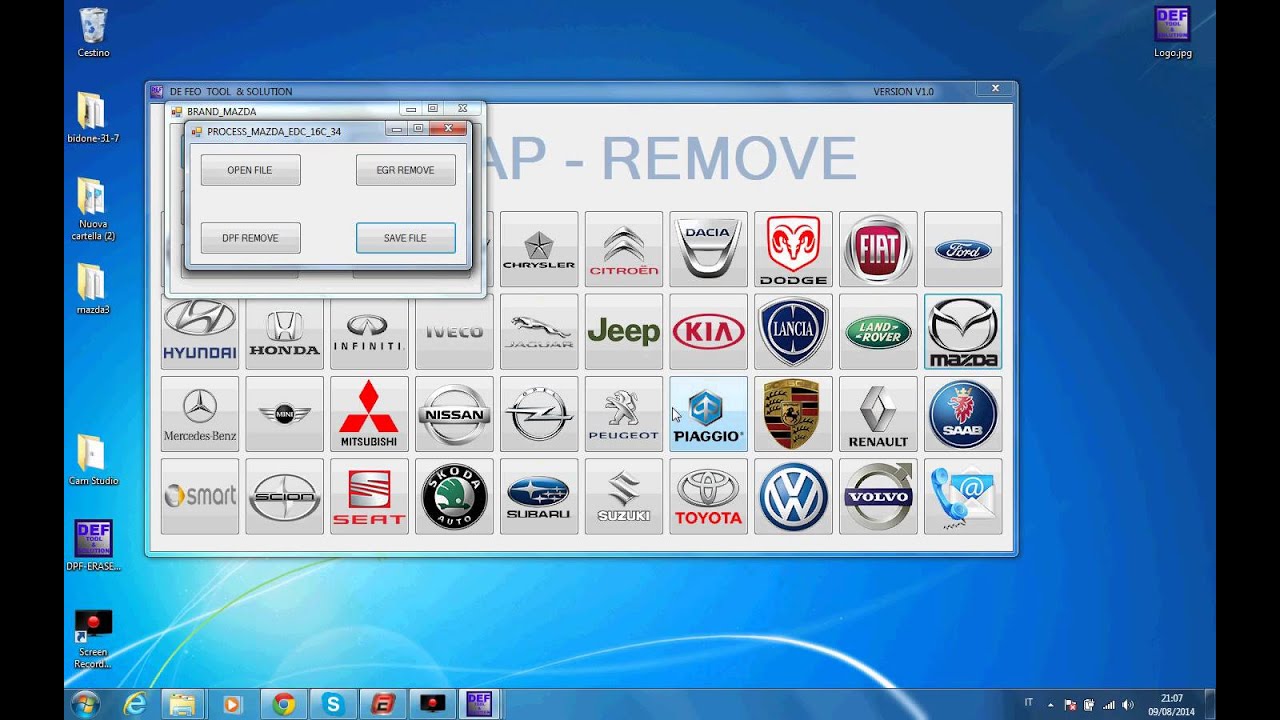Image resolution: width=1280 pixels, height=720 pixels.
Task: Select the Volkswagen logo
Action: (793, 496)
